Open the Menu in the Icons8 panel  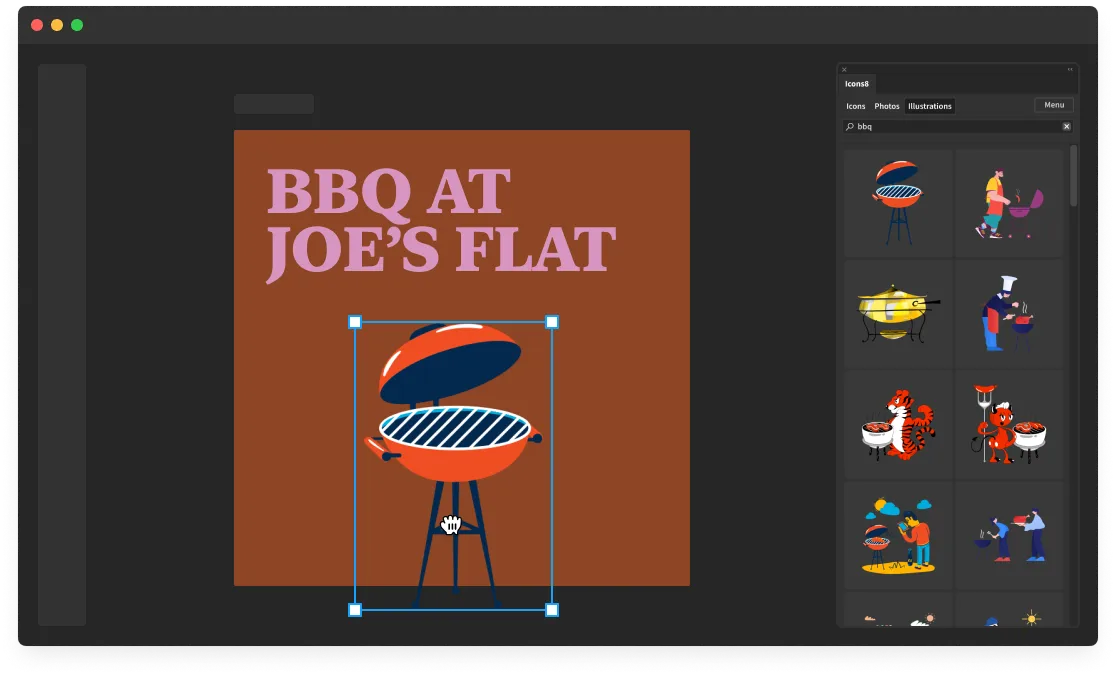point(1053,104)
